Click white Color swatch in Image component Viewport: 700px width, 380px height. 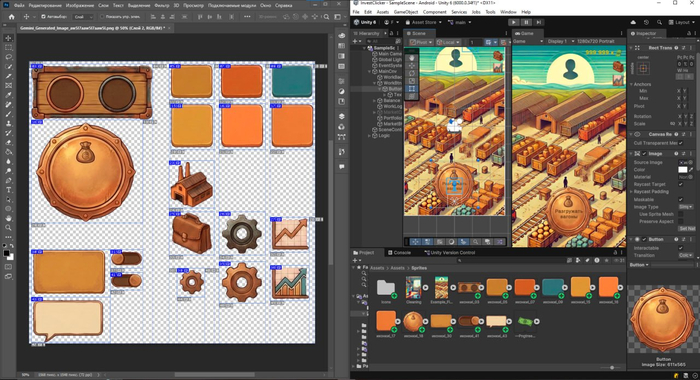683,170
